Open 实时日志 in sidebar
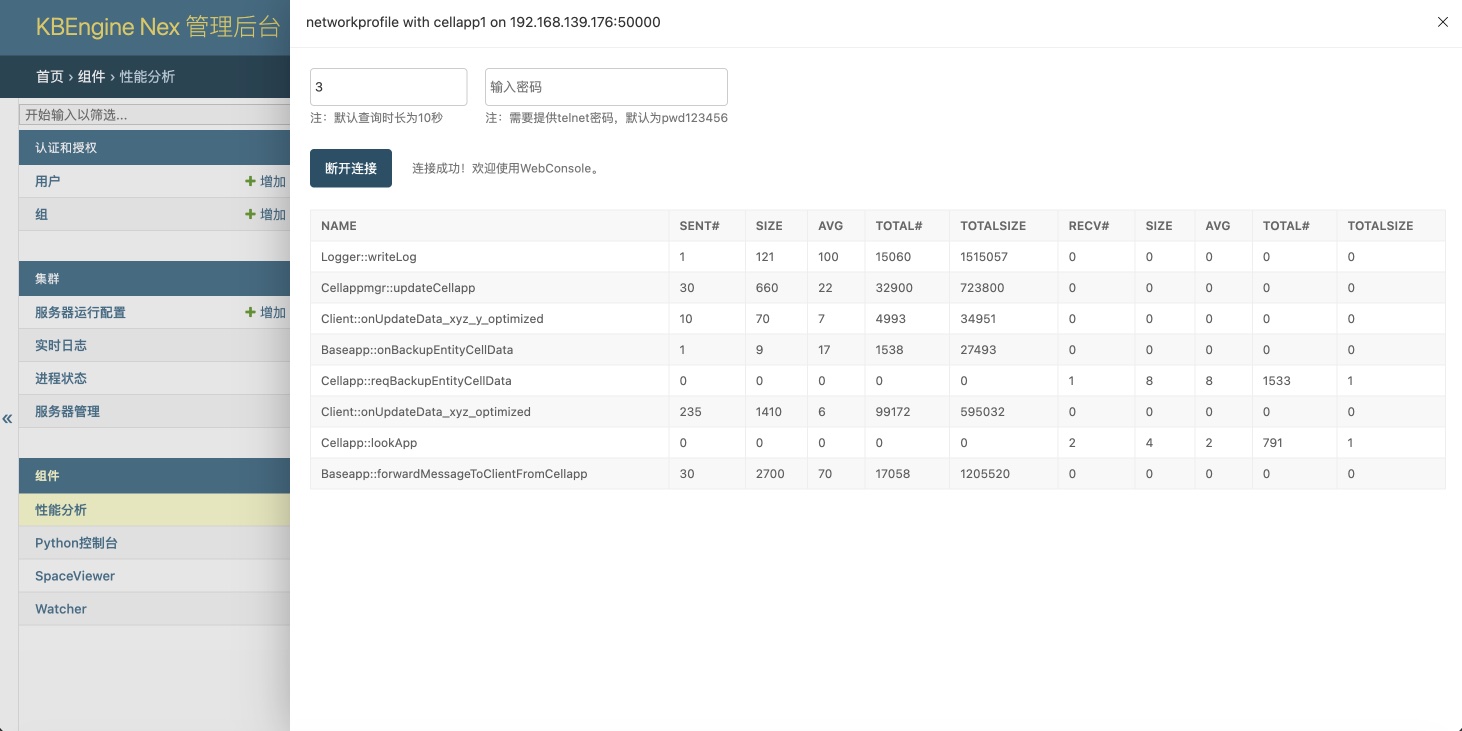1462x731 pixels. coord(61,346)
